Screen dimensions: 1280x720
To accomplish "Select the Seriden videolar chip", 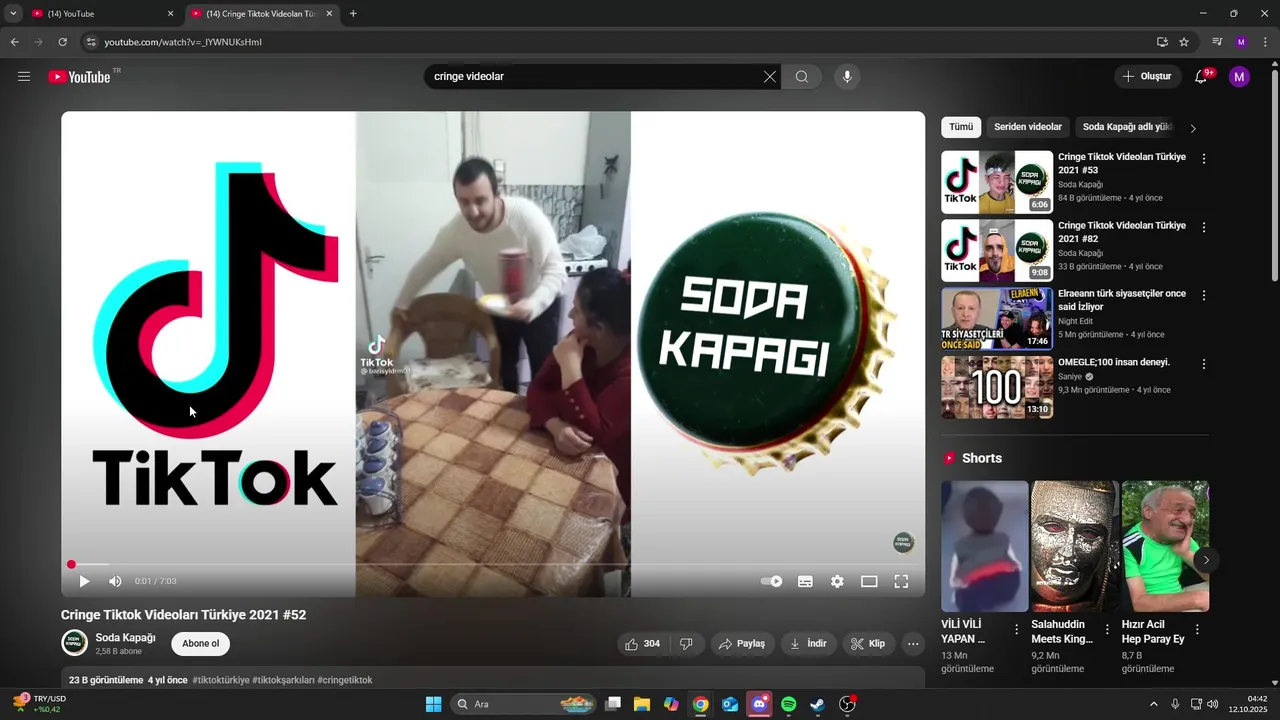I will point(1028,127).
